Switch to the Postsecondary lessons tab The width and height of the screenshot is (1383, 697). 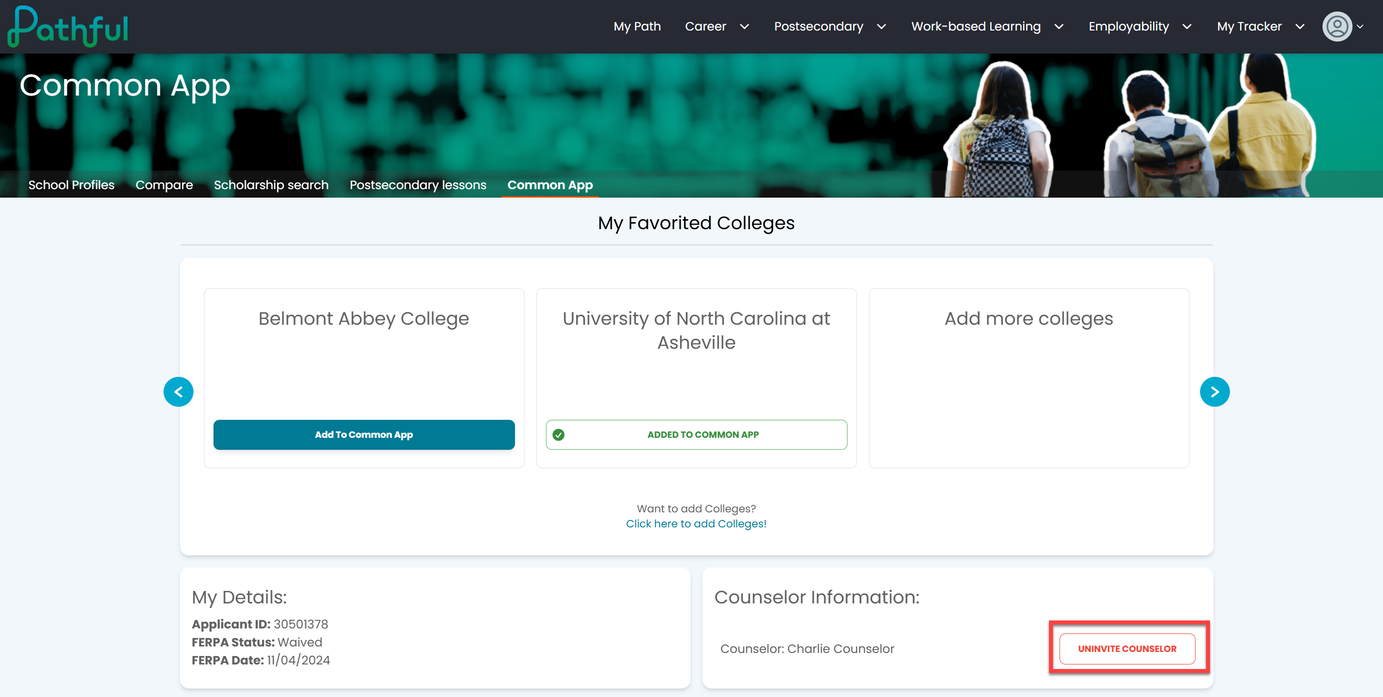pyautogui.click(x=418, y=185)
